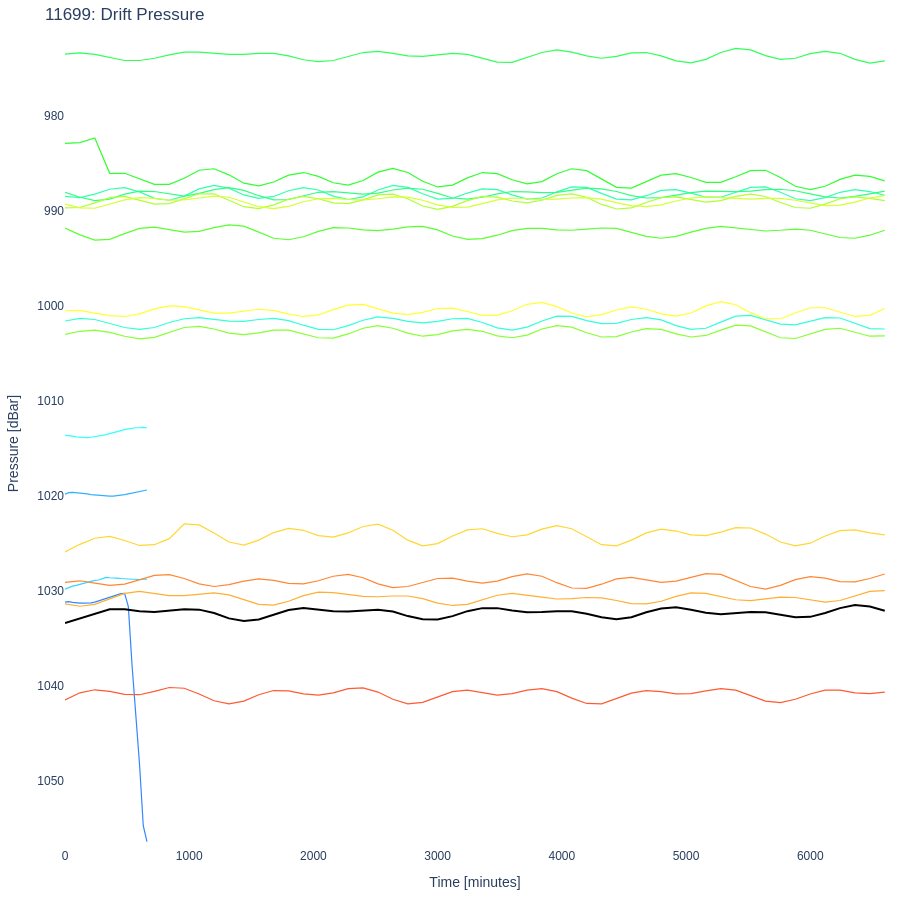This screenshot has height=900, width=900.
Task: Select the 3000 minutes time axis tick
Action: pos(437,856)
